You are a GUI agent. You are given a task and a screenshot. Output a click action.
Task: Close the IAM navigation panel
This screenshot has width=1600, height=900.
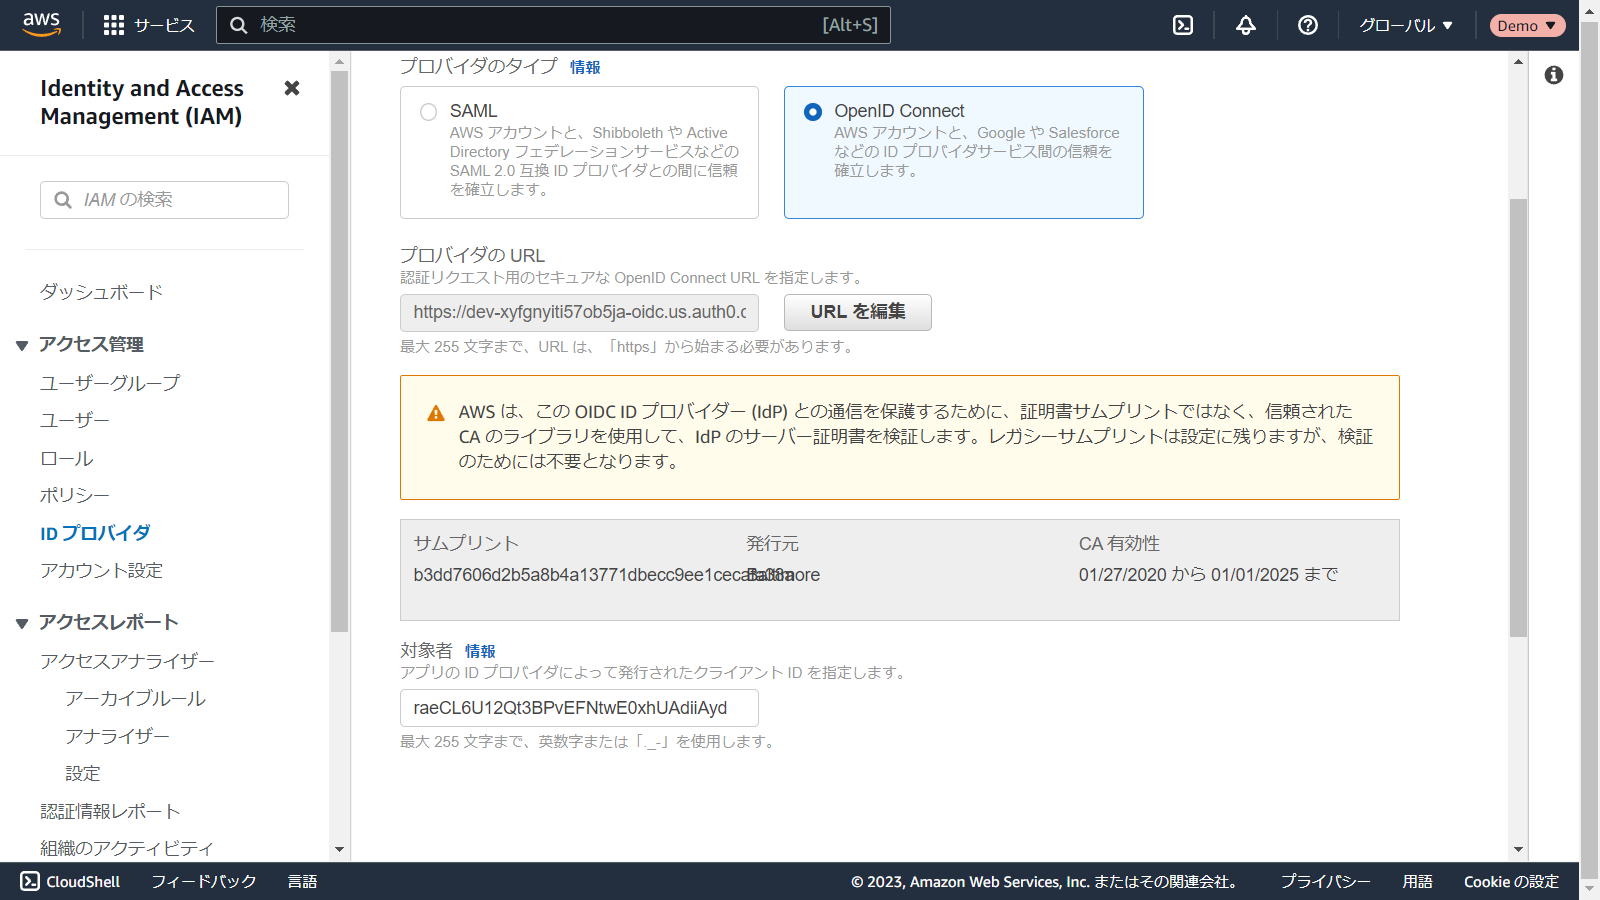(292, 88)
